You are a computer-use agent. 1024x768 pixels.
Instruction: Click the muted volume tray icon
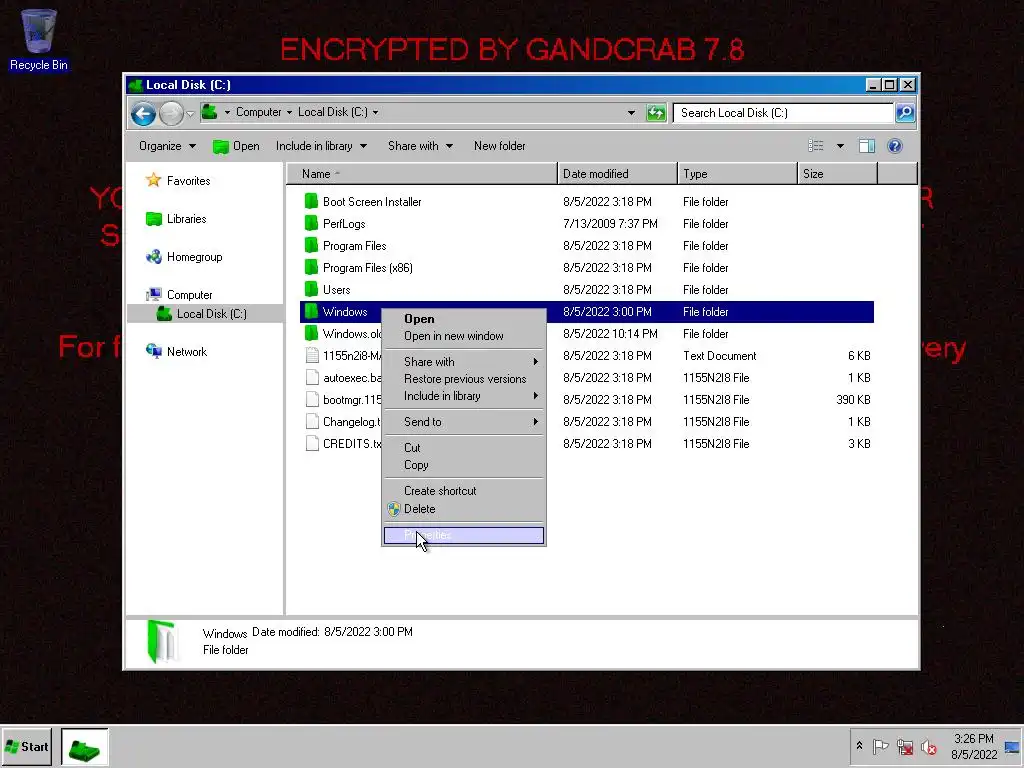928,746
